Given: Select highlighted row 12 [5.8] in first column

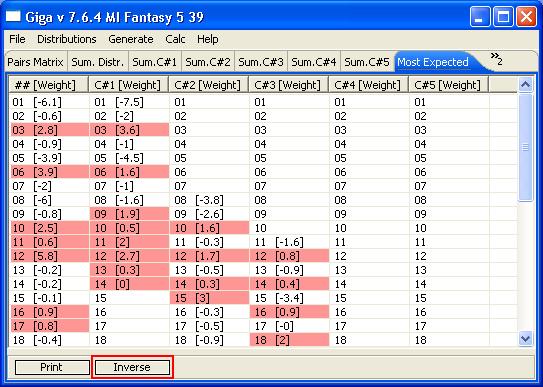Looking at the screenshot, I should pyautogui.click(x=50, y=256).
